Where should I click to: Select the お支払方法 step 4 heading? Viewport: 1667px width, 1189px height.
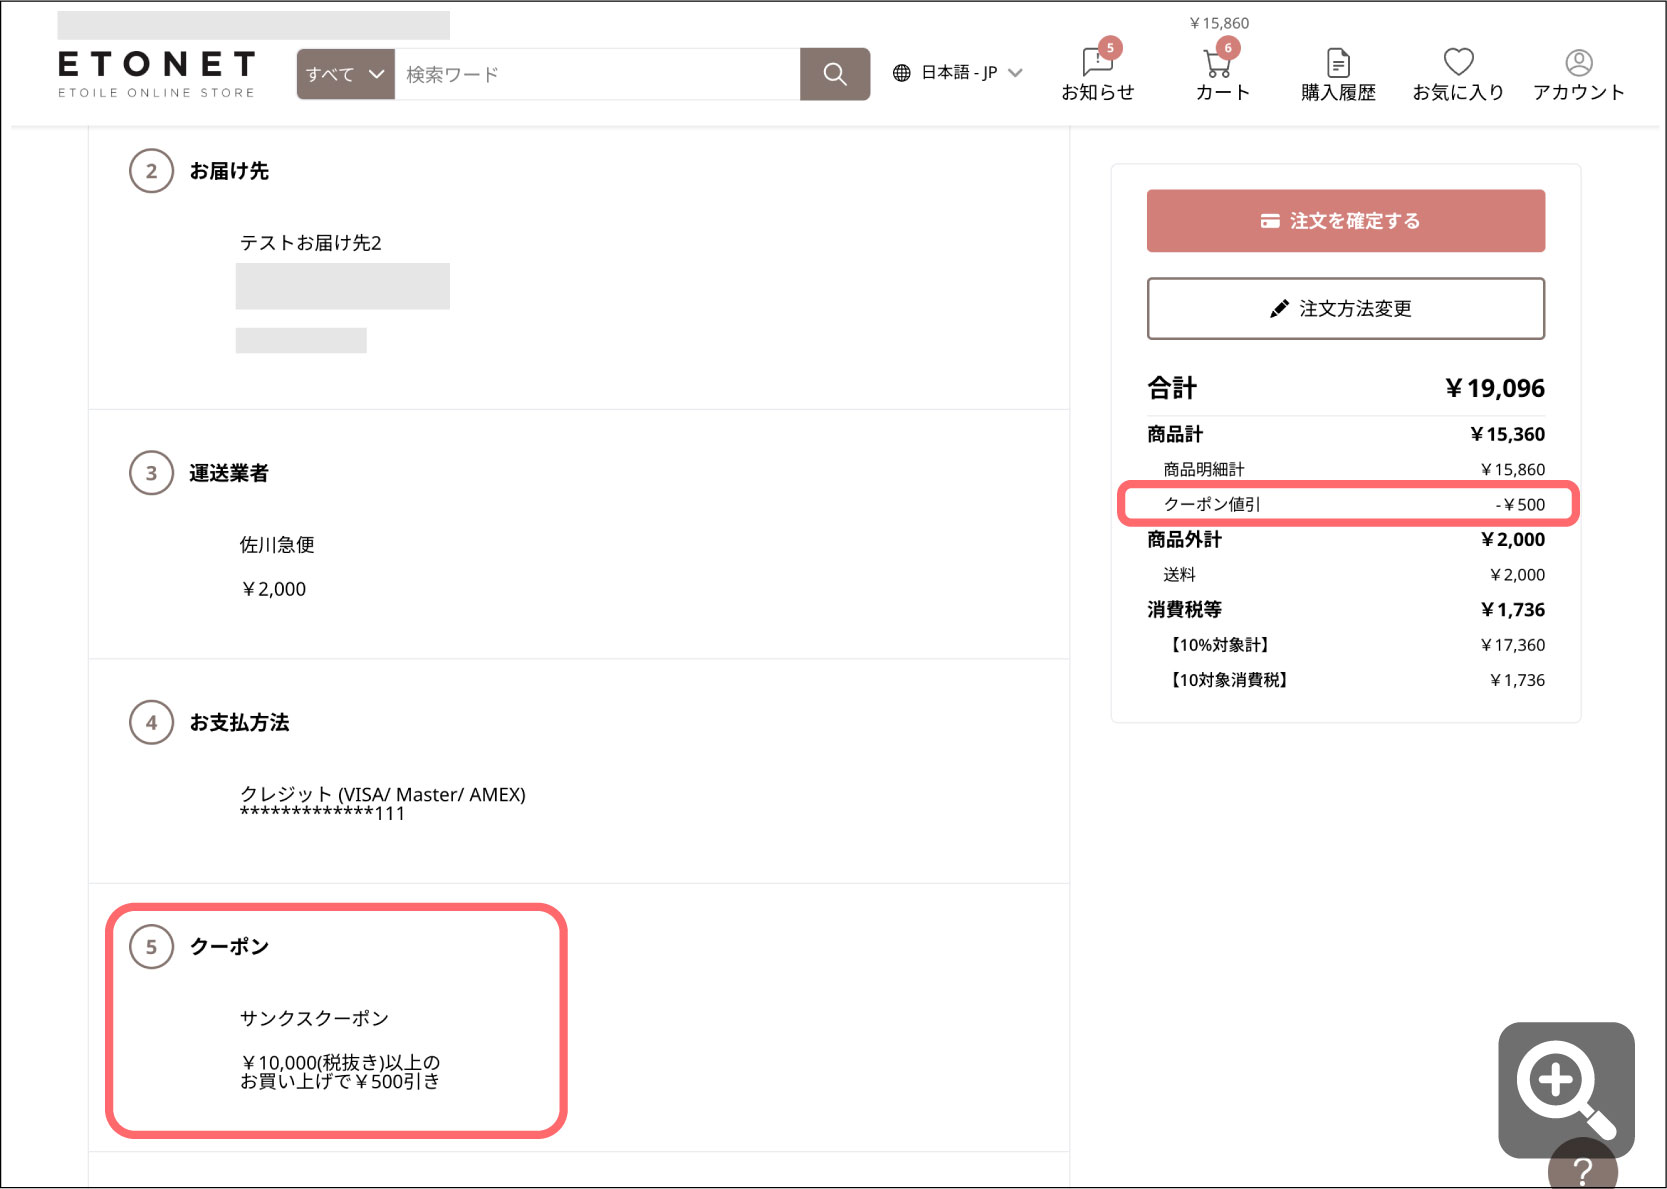click(239, 722)
